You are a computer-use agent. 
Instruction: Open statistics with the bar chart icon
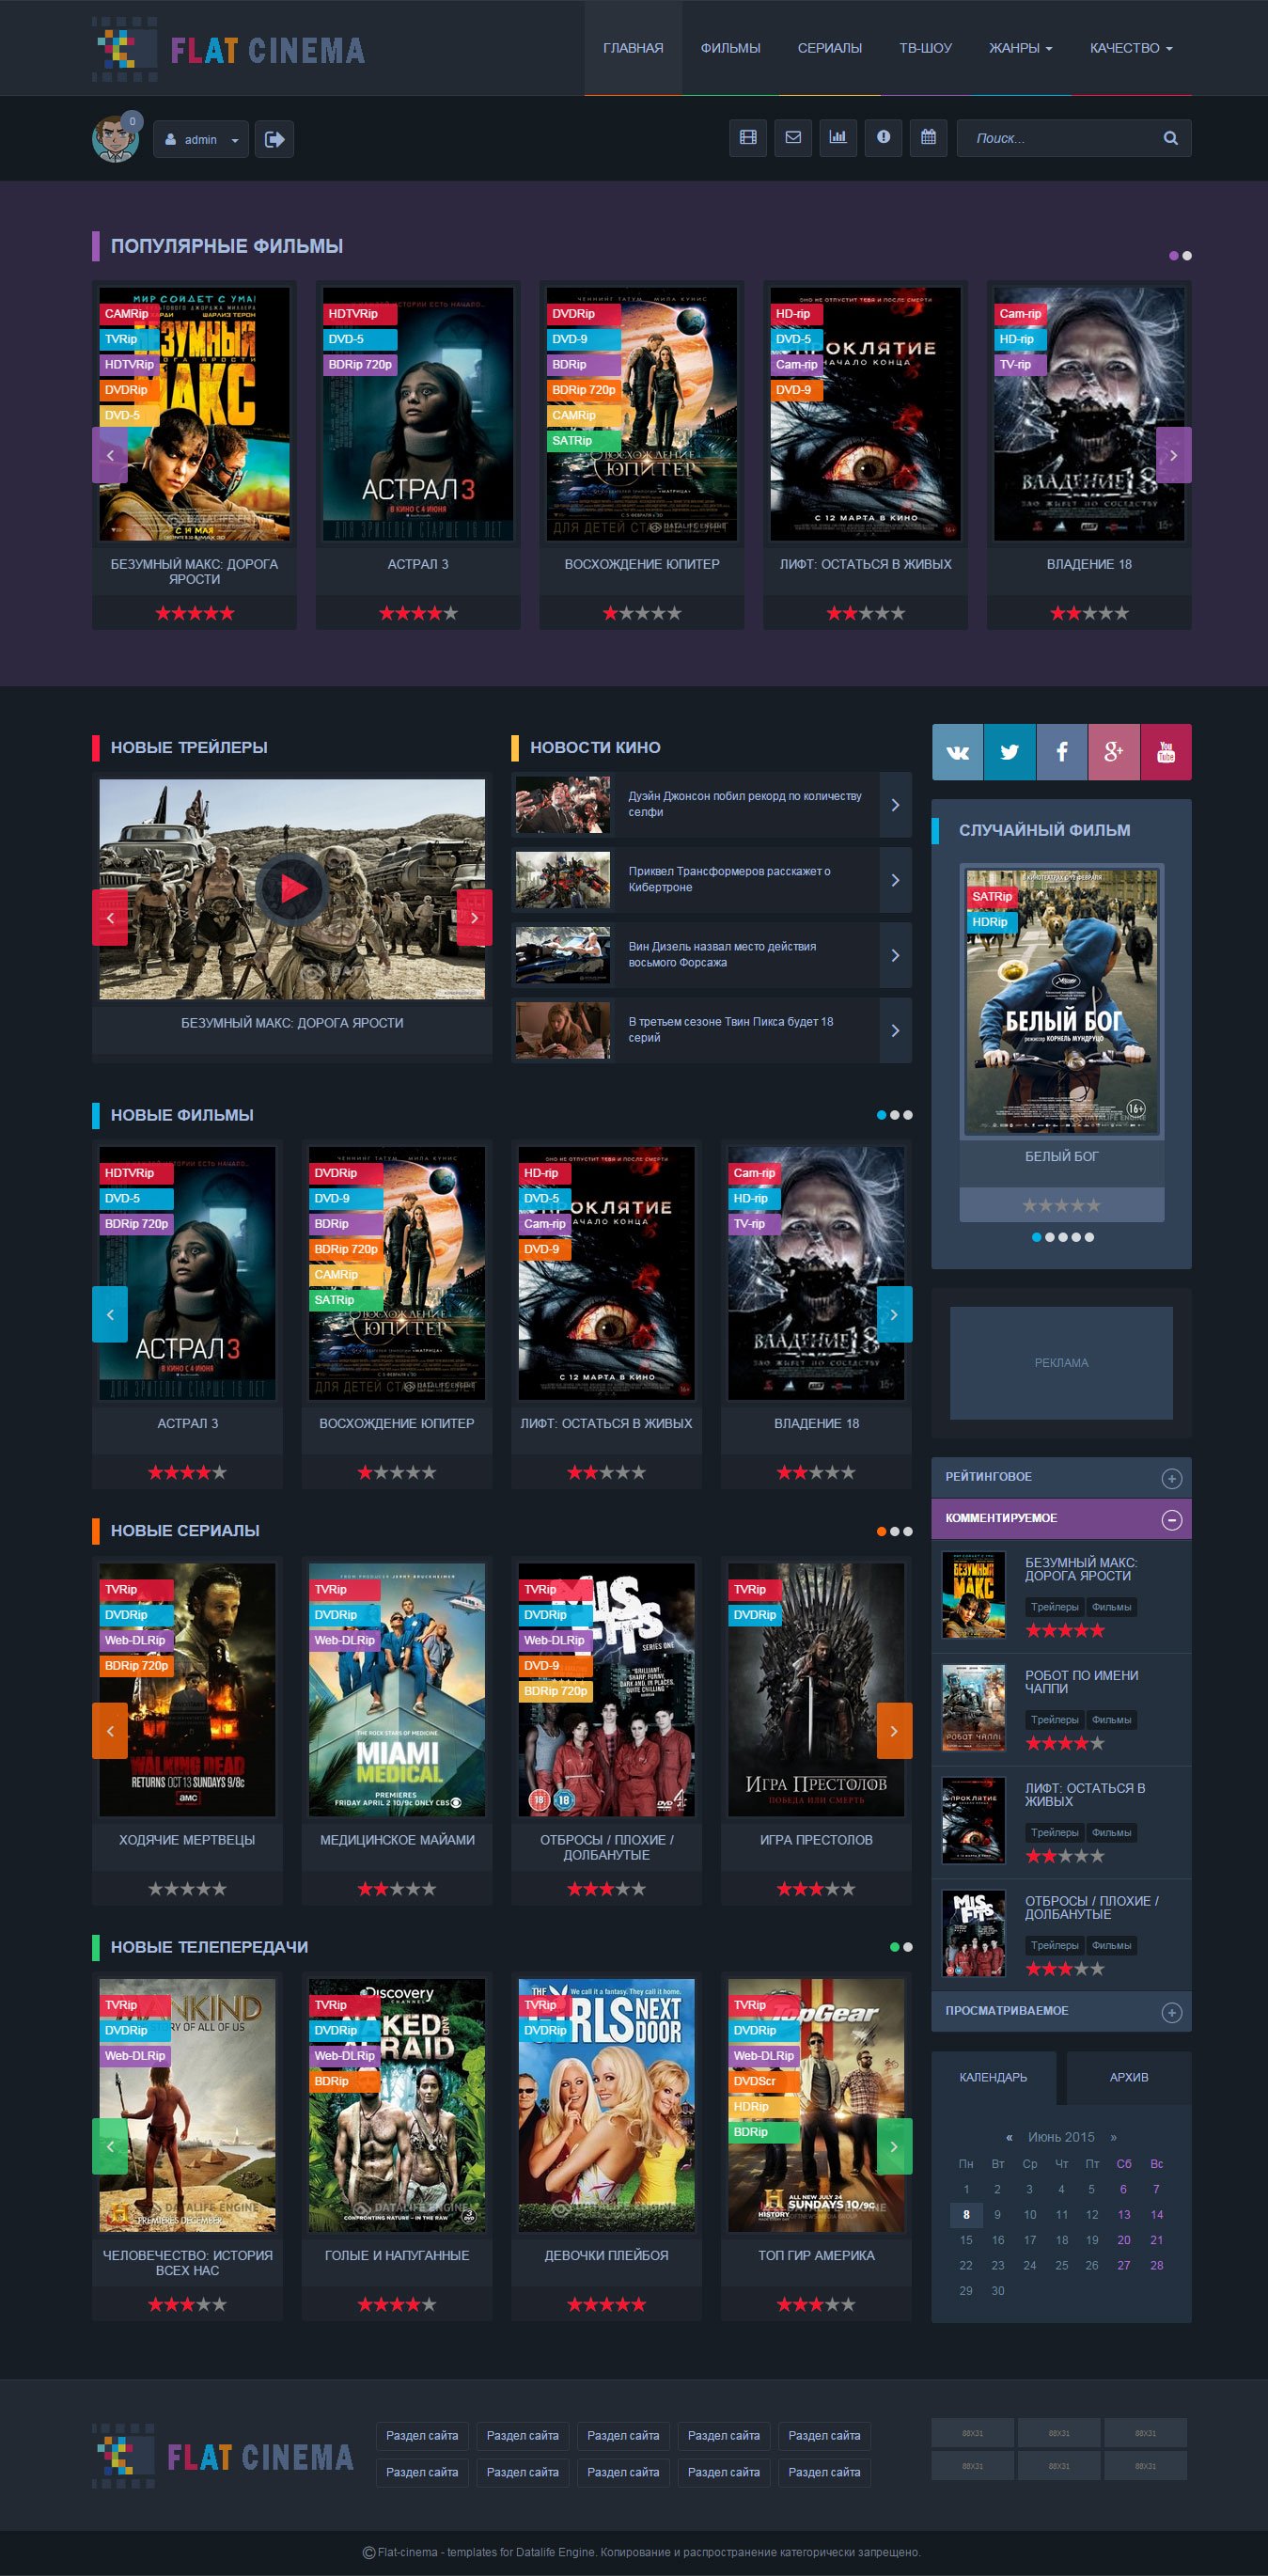(x=838, y=138)
